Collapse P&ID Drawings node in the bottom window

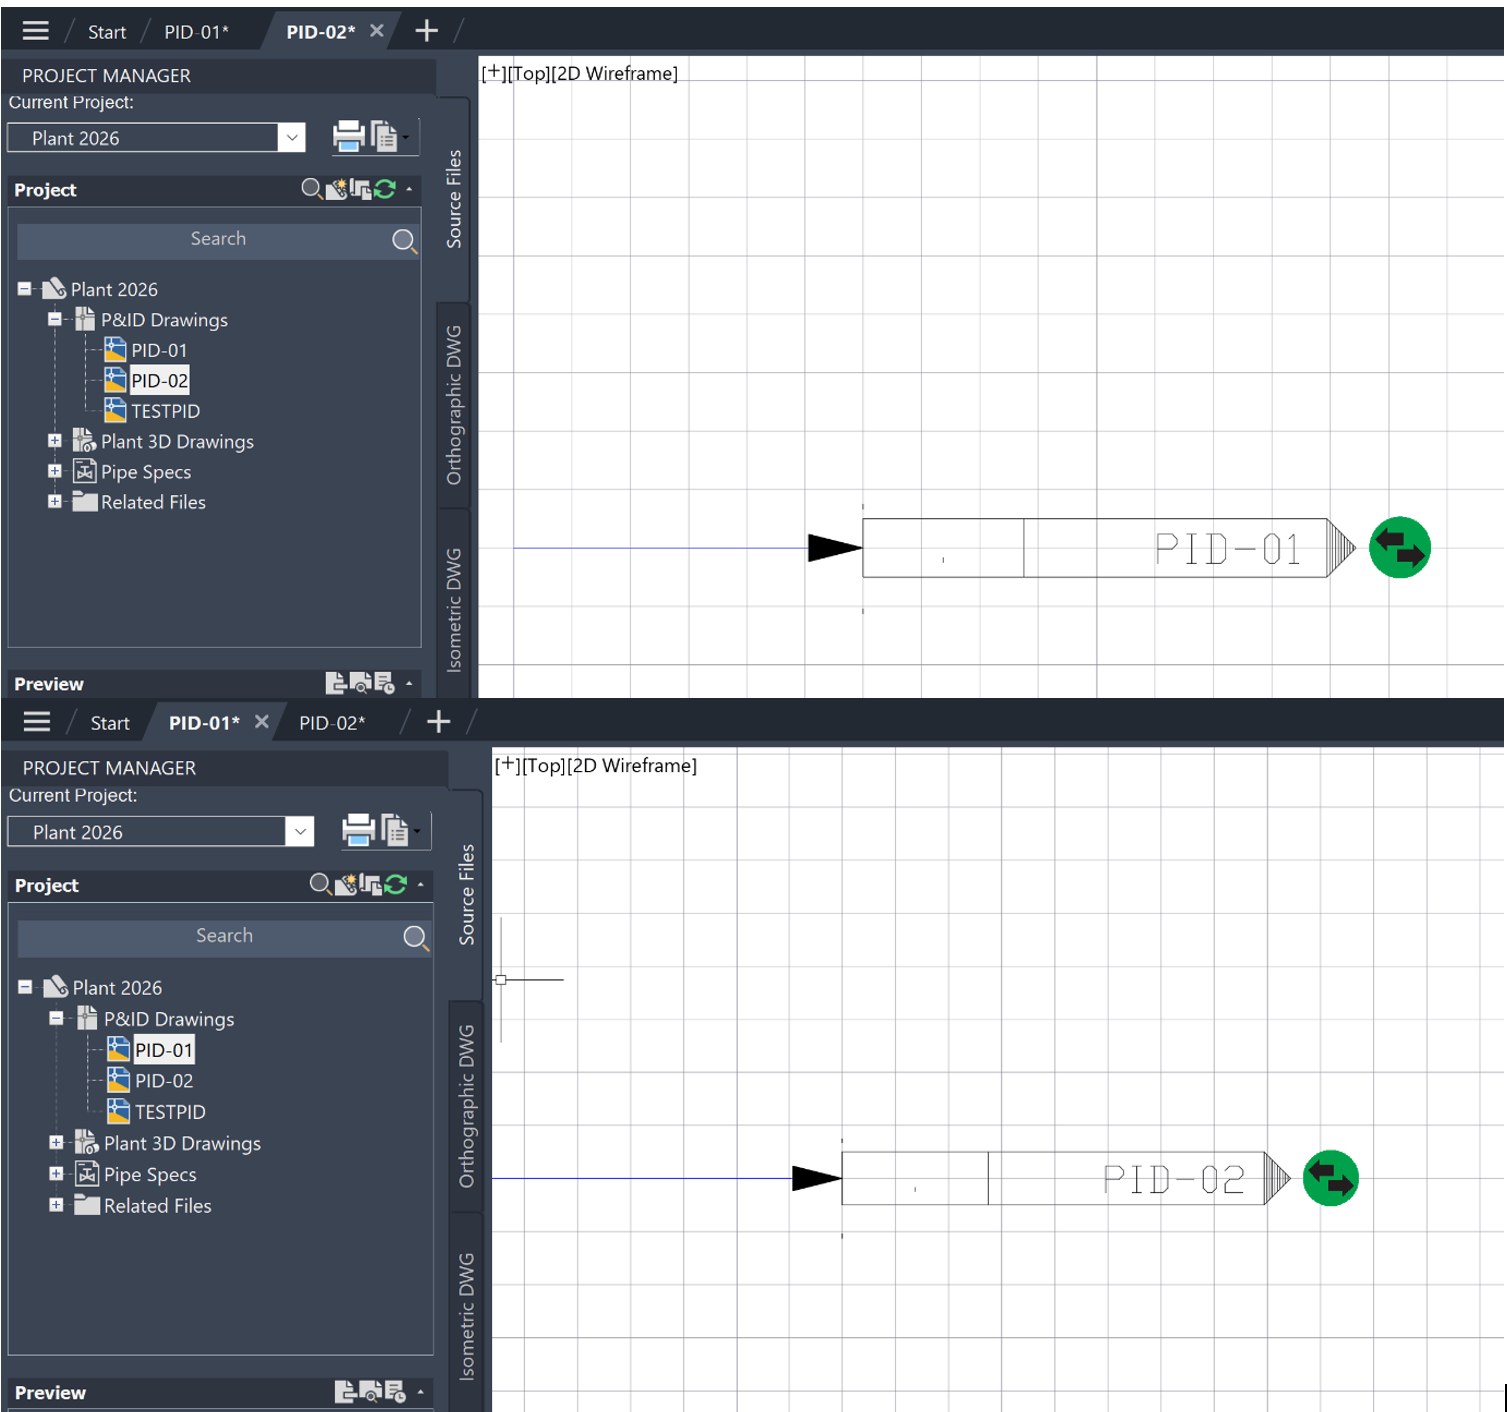(56, 1018)
